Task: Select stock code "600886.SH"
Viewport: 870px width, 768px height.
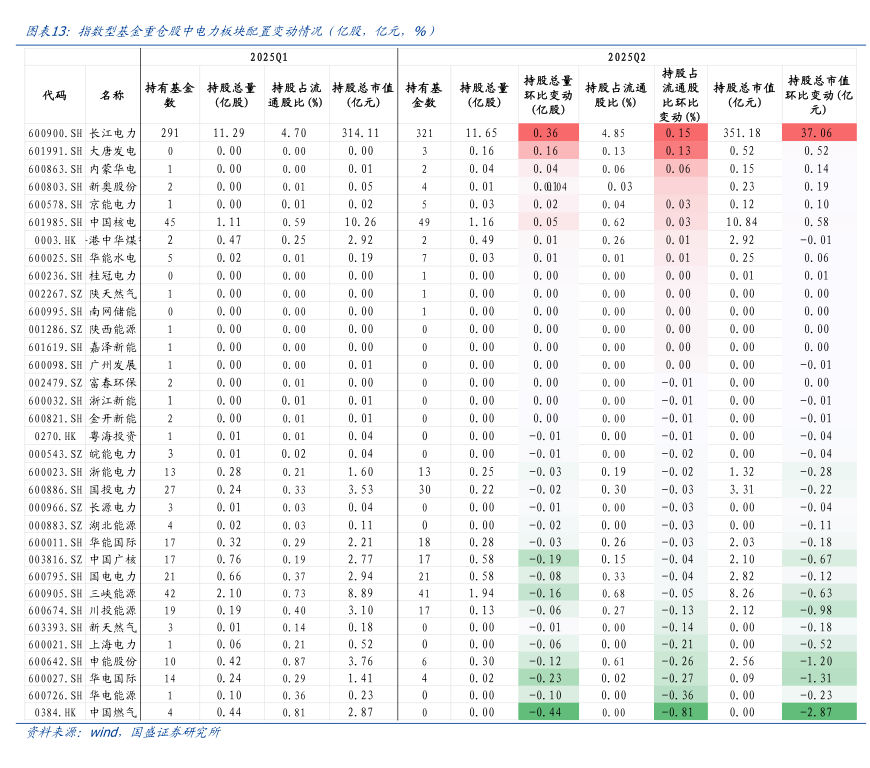Action: (x=55, y=489)
